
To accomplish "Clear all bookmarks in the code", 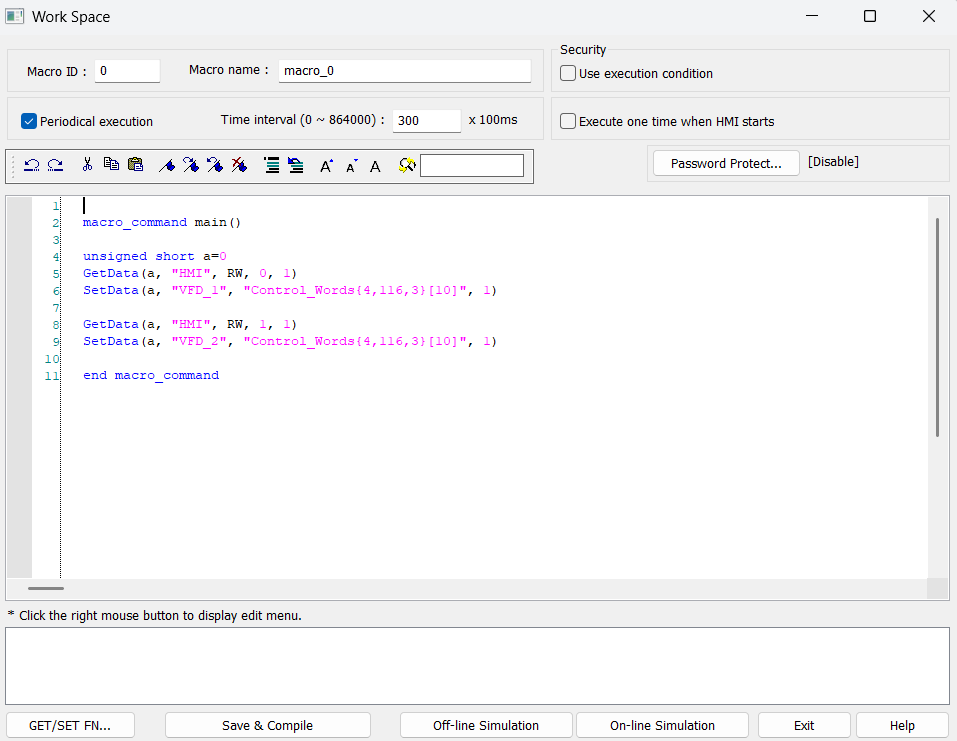I will [238, 165].
